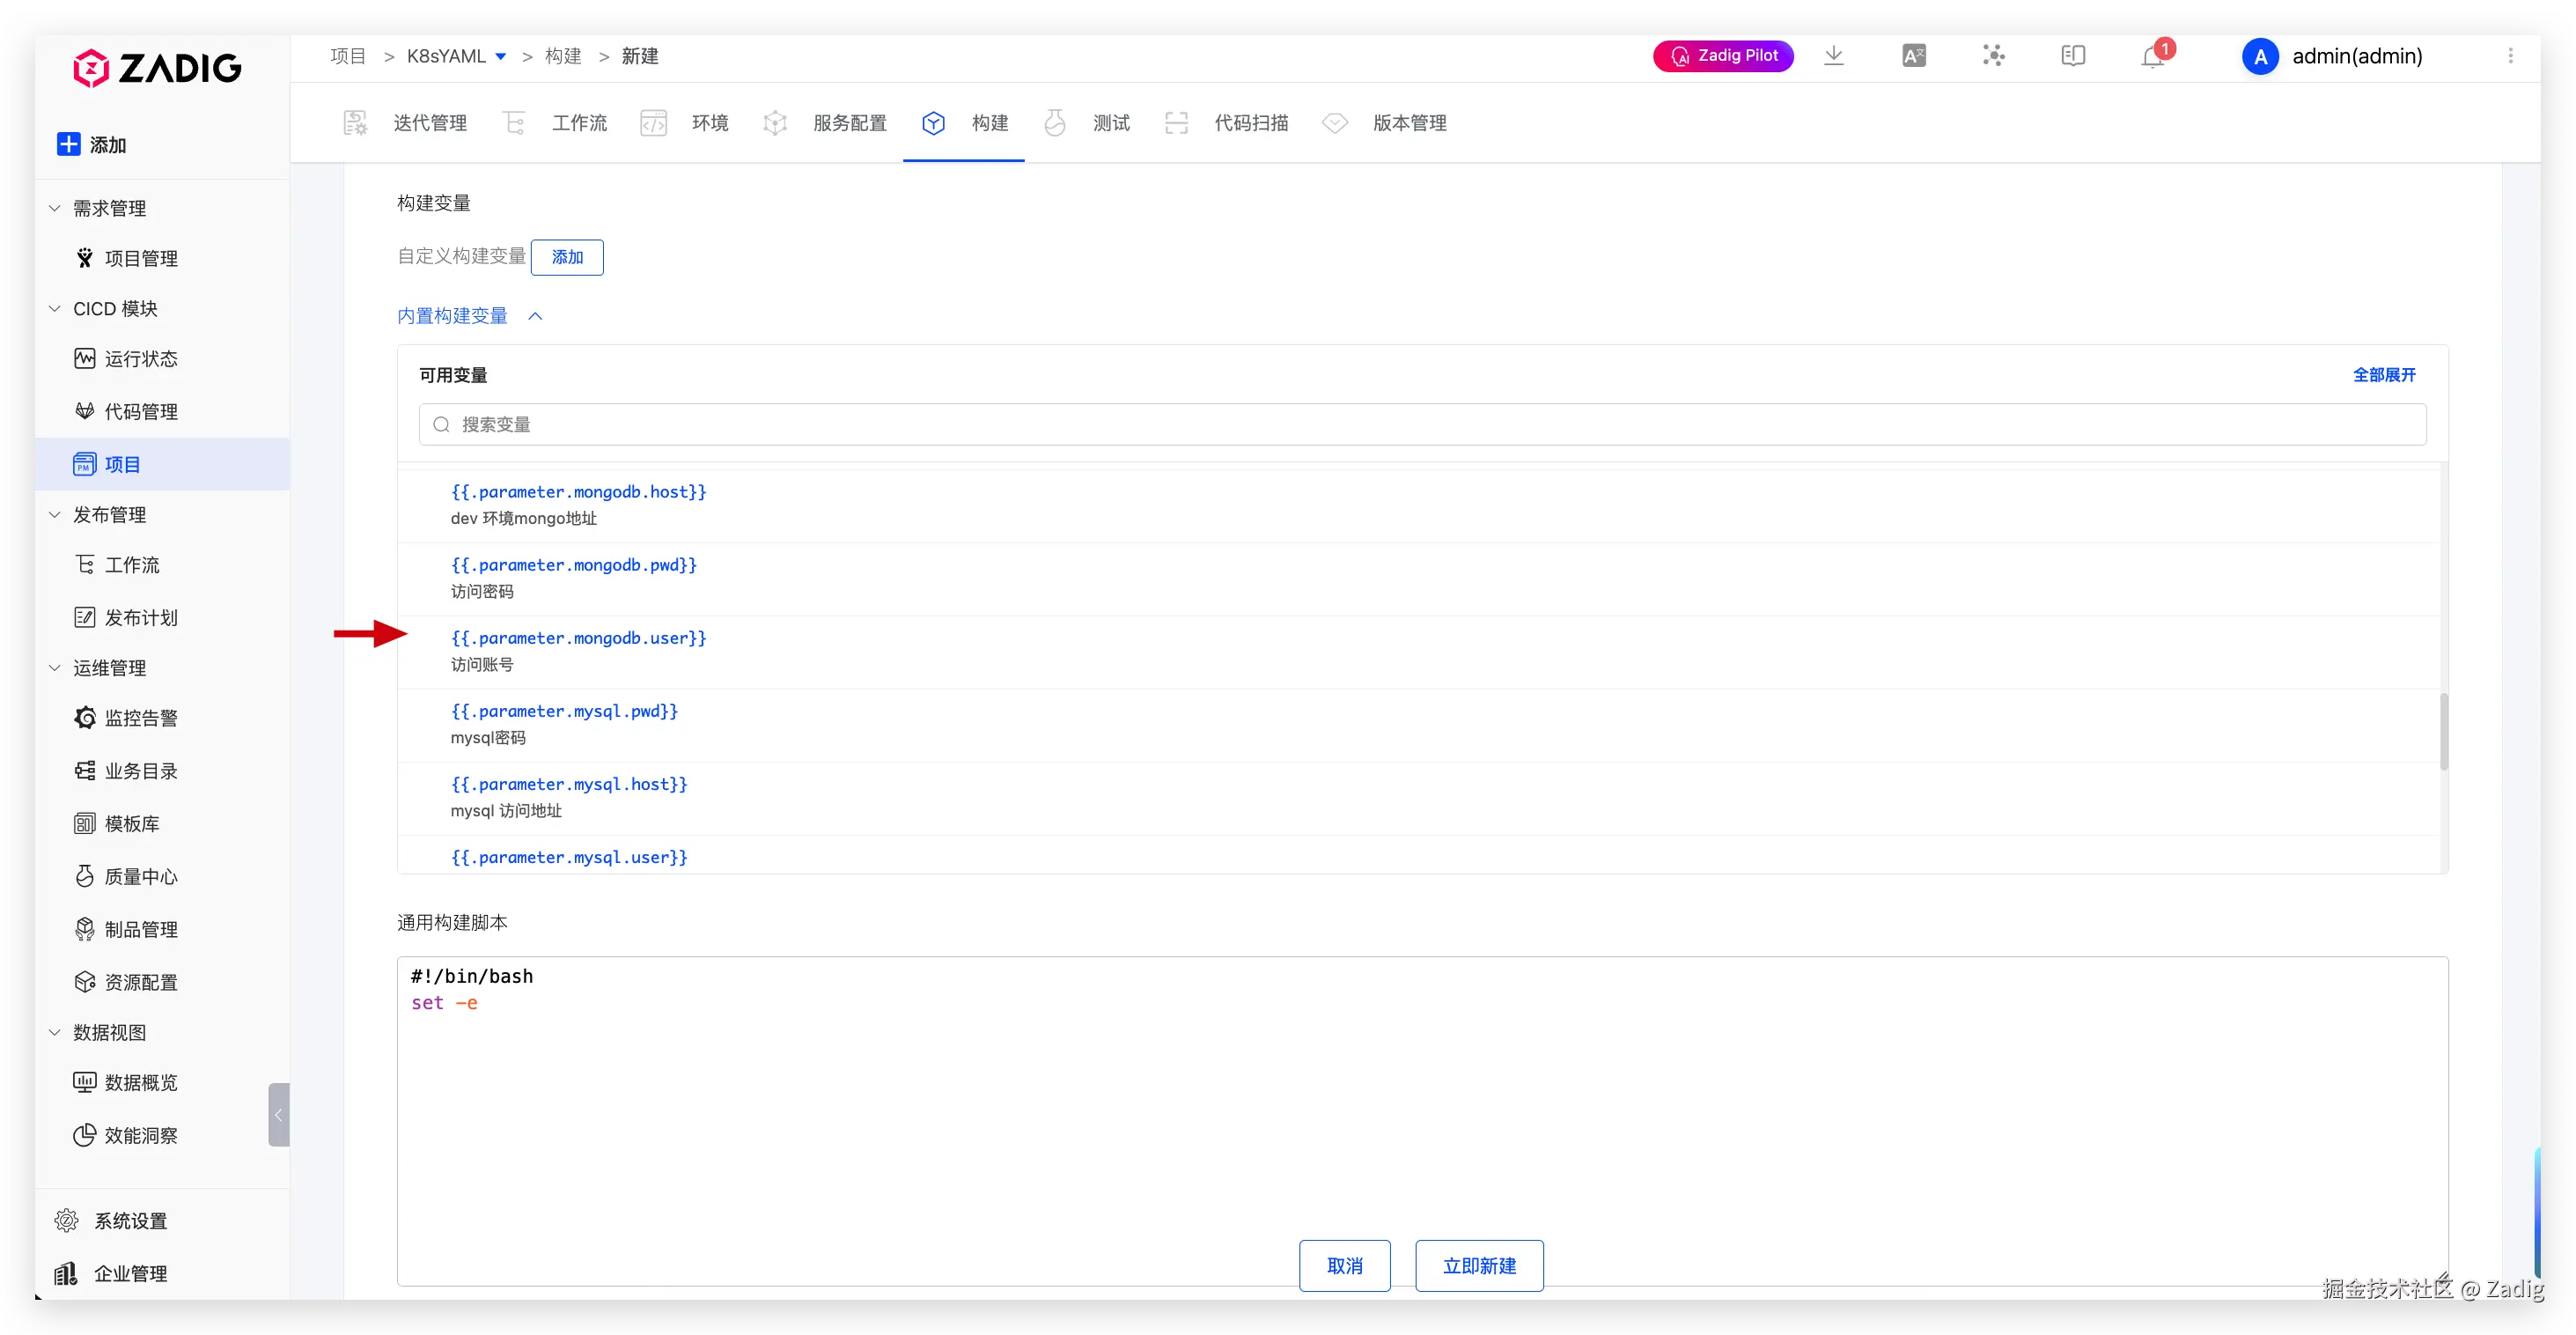Click the variable list scrollbar
The width and height of the screenshot is (2576, 1335).
coord(2444,732)
